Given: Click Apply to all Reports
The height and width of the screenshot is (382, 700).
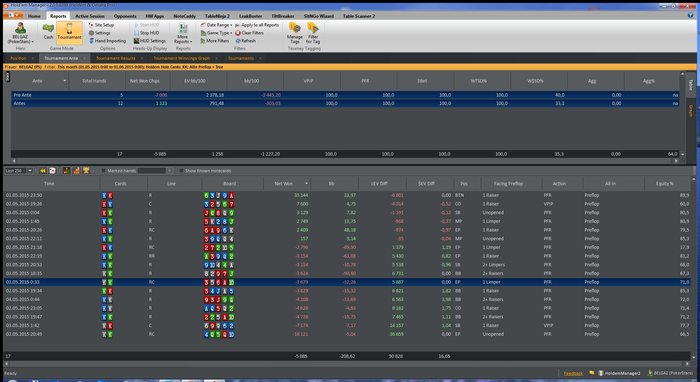Looking at the screenshot, I should point(257,25).
